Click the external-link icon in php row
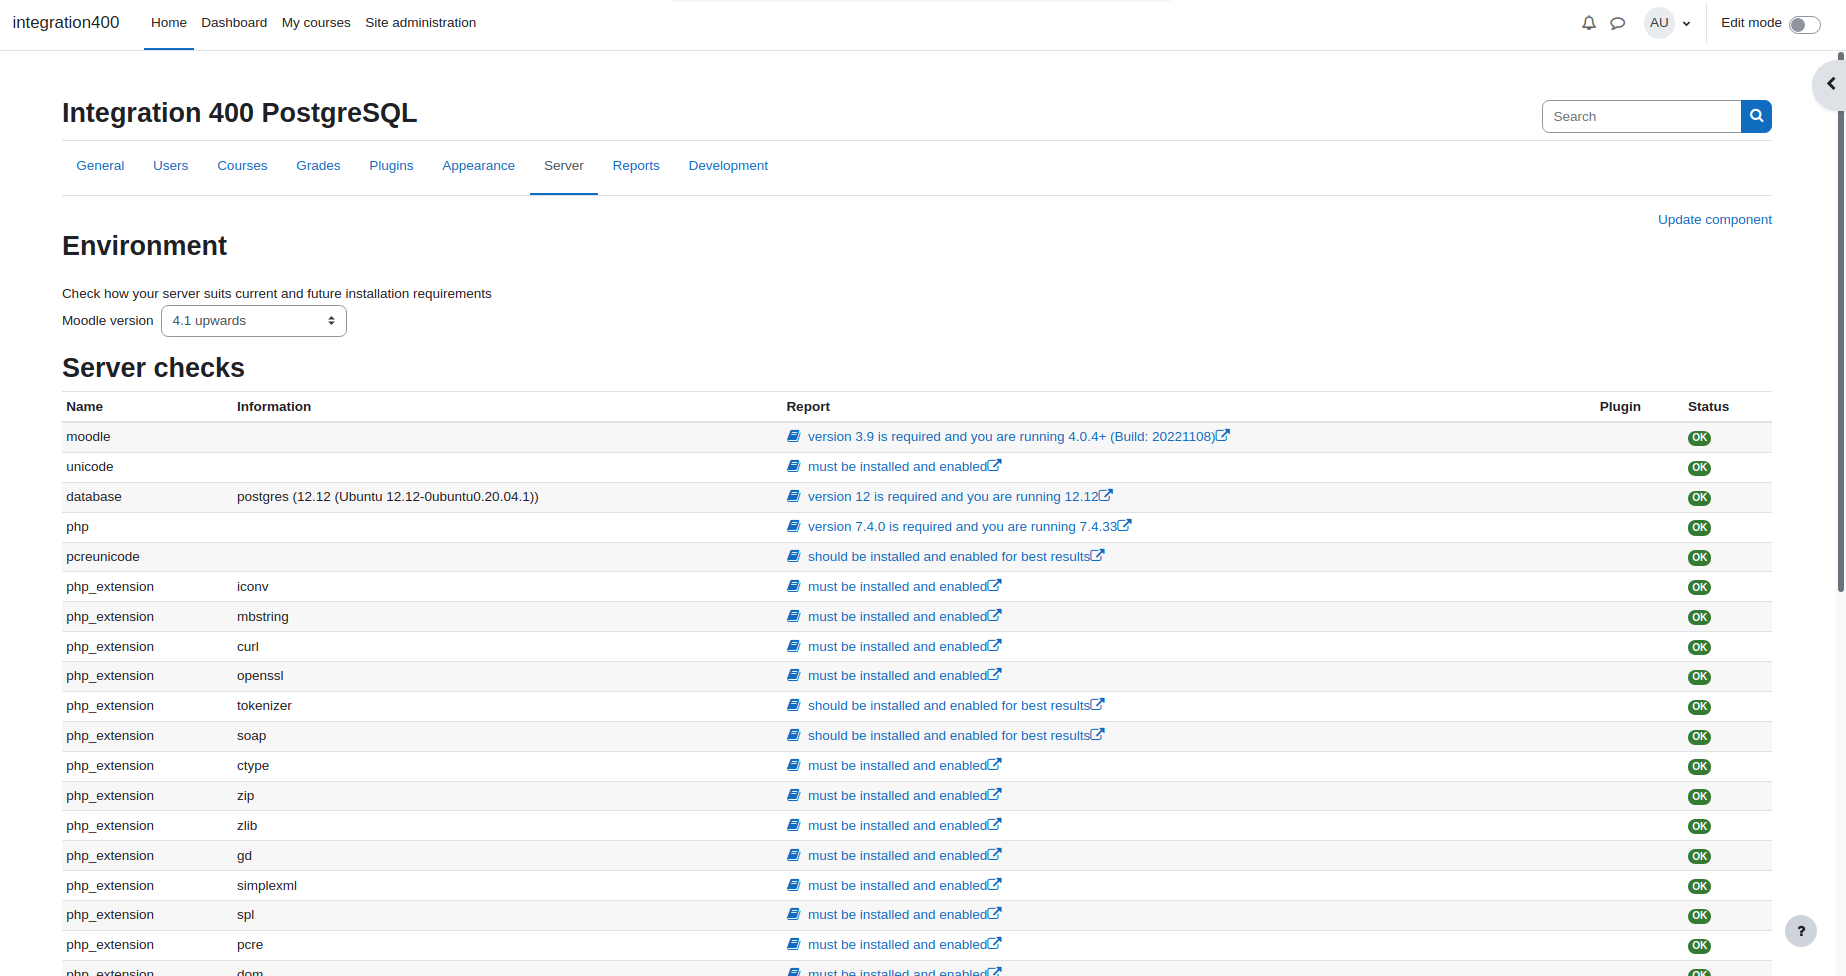This screenshot has width=1846, height=976. pos(1124,525)
